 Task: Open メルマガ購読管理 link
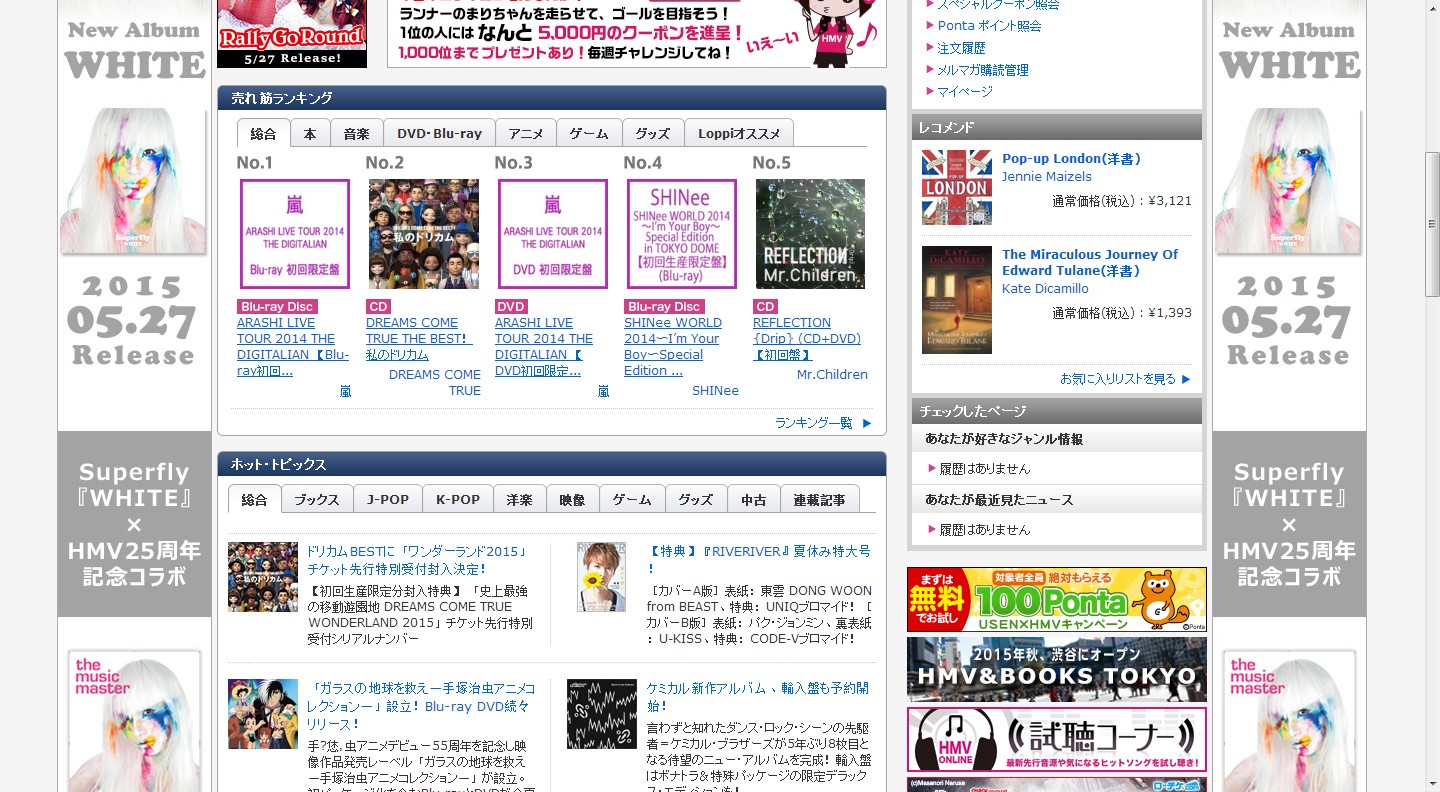pos(983,70)
